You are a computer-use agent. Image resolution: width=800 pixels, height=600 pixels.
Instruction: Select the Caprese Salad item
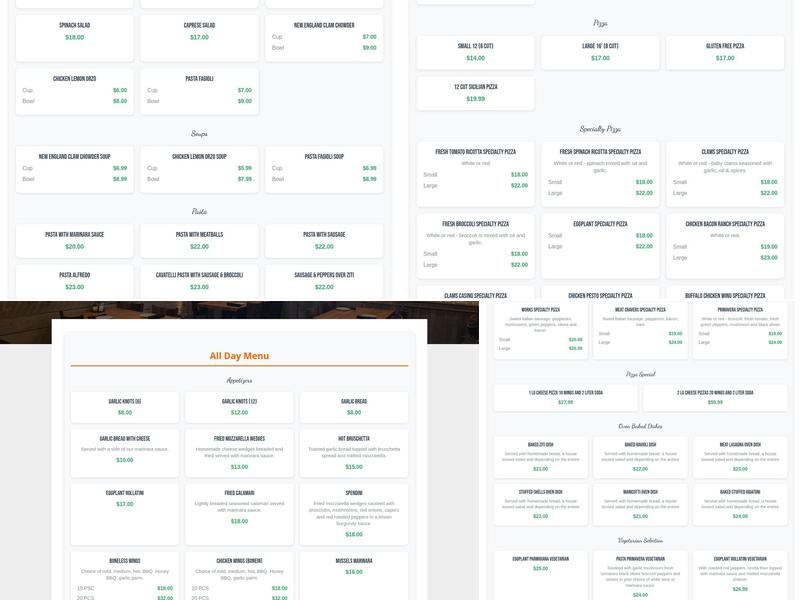coord(199,31)
